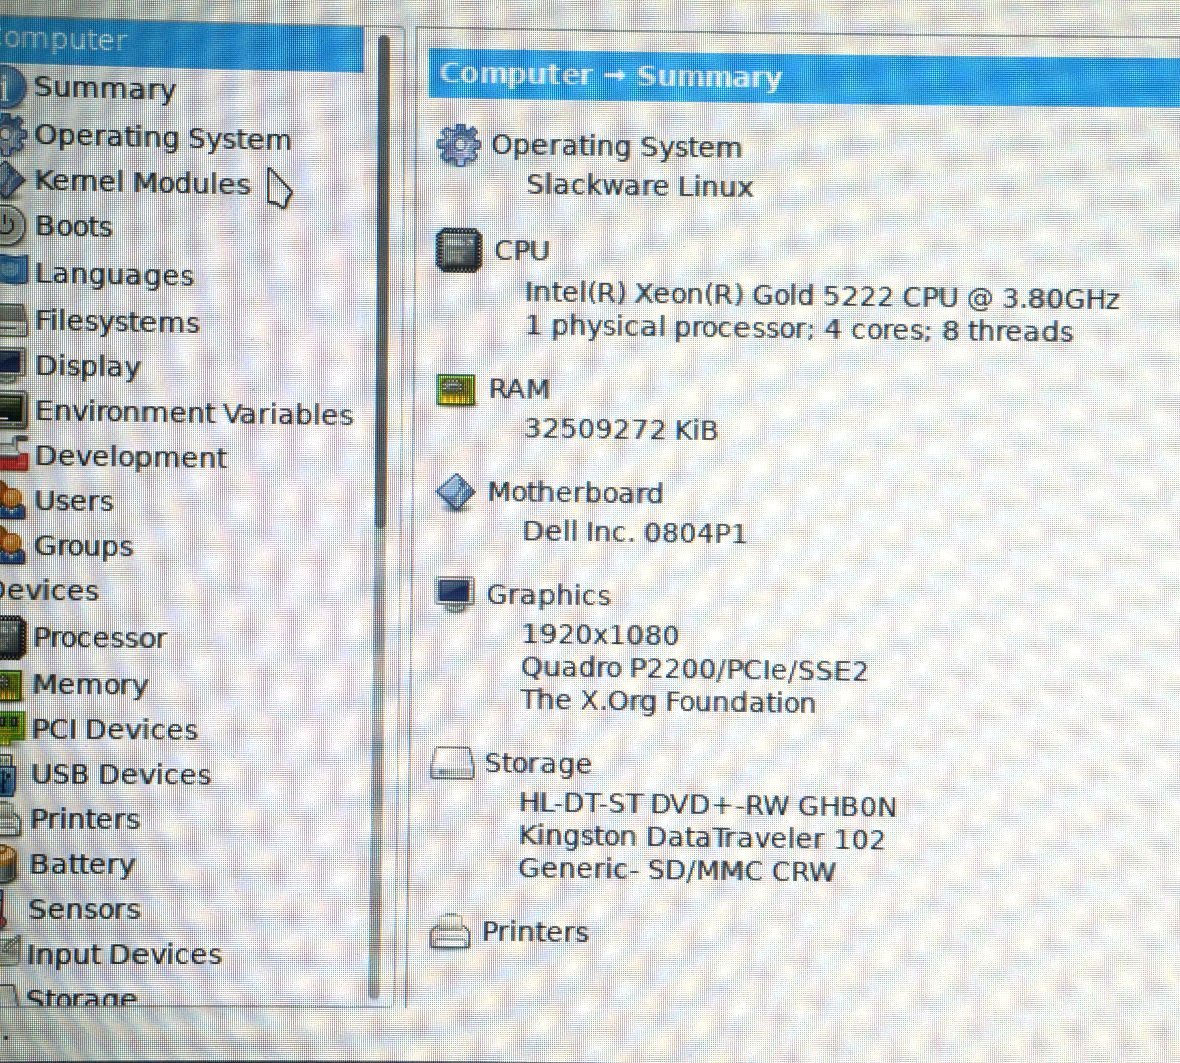Click the Summary info icon in sidebar
Viewport: 1180px width, 1063px height.
coord(11,87)
